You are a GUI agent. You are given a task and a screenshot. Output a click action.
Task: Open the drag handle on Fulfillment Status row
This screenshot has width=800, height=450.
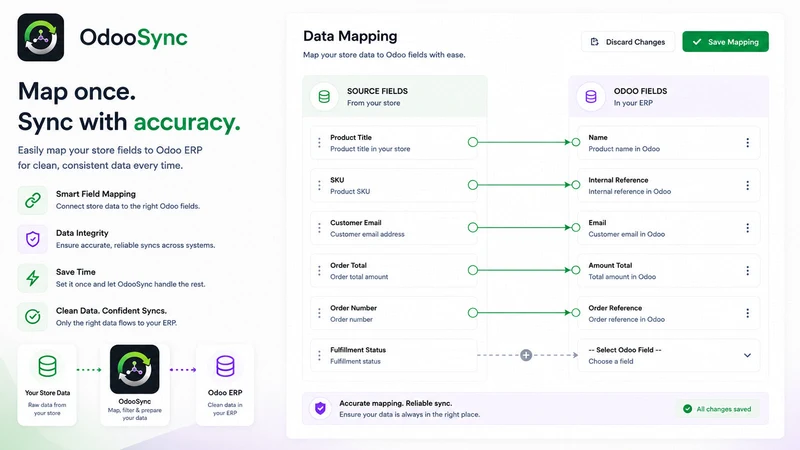click(x=319, y=356)
